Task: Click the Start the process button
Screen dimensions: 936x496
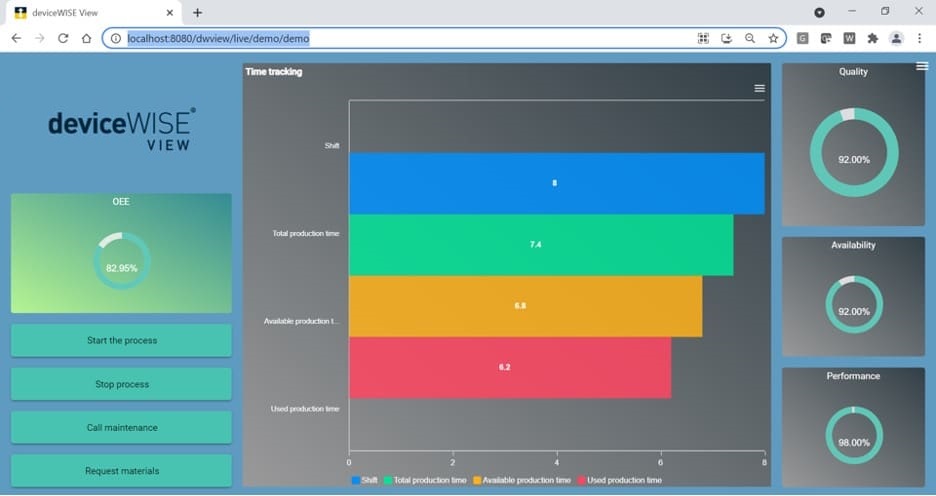Action: click(x=121, y=340)
